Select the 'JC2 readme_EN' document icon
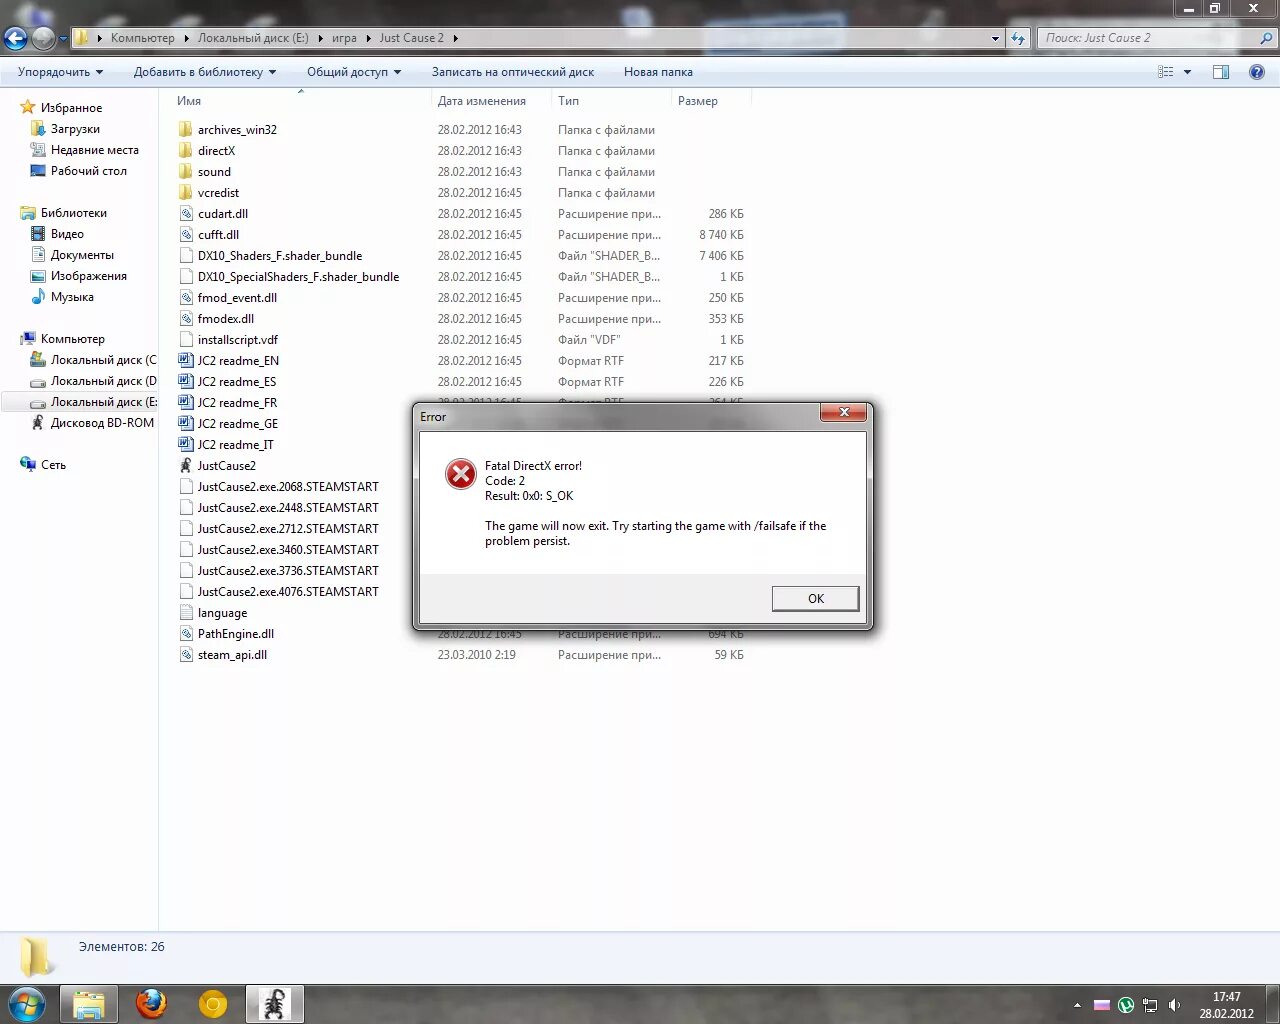This screenshot has height=1024, width=1280. click(186, 361)
